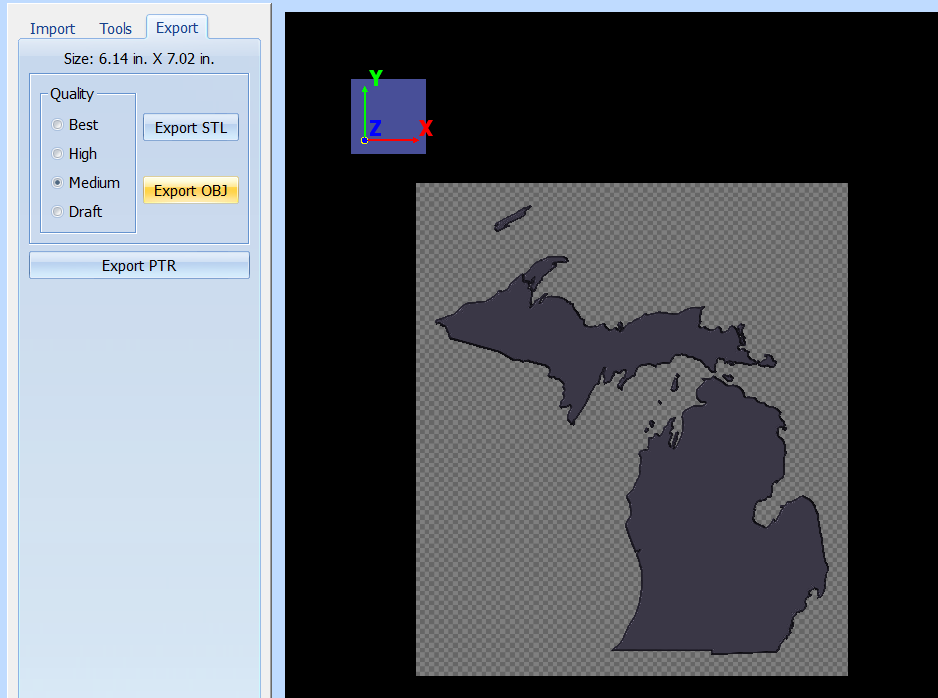Click the Quality group label

pyautogui.click(x=72, y=94)
